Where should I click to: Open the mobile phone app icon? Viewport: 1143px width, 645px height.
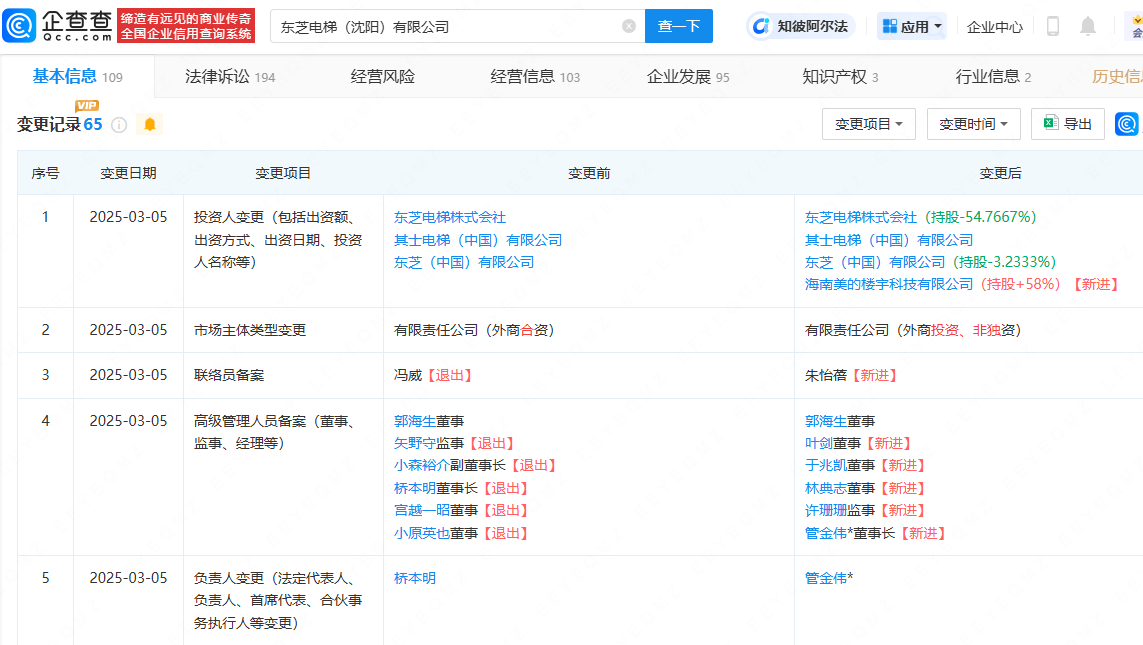tap(1053, 26)
